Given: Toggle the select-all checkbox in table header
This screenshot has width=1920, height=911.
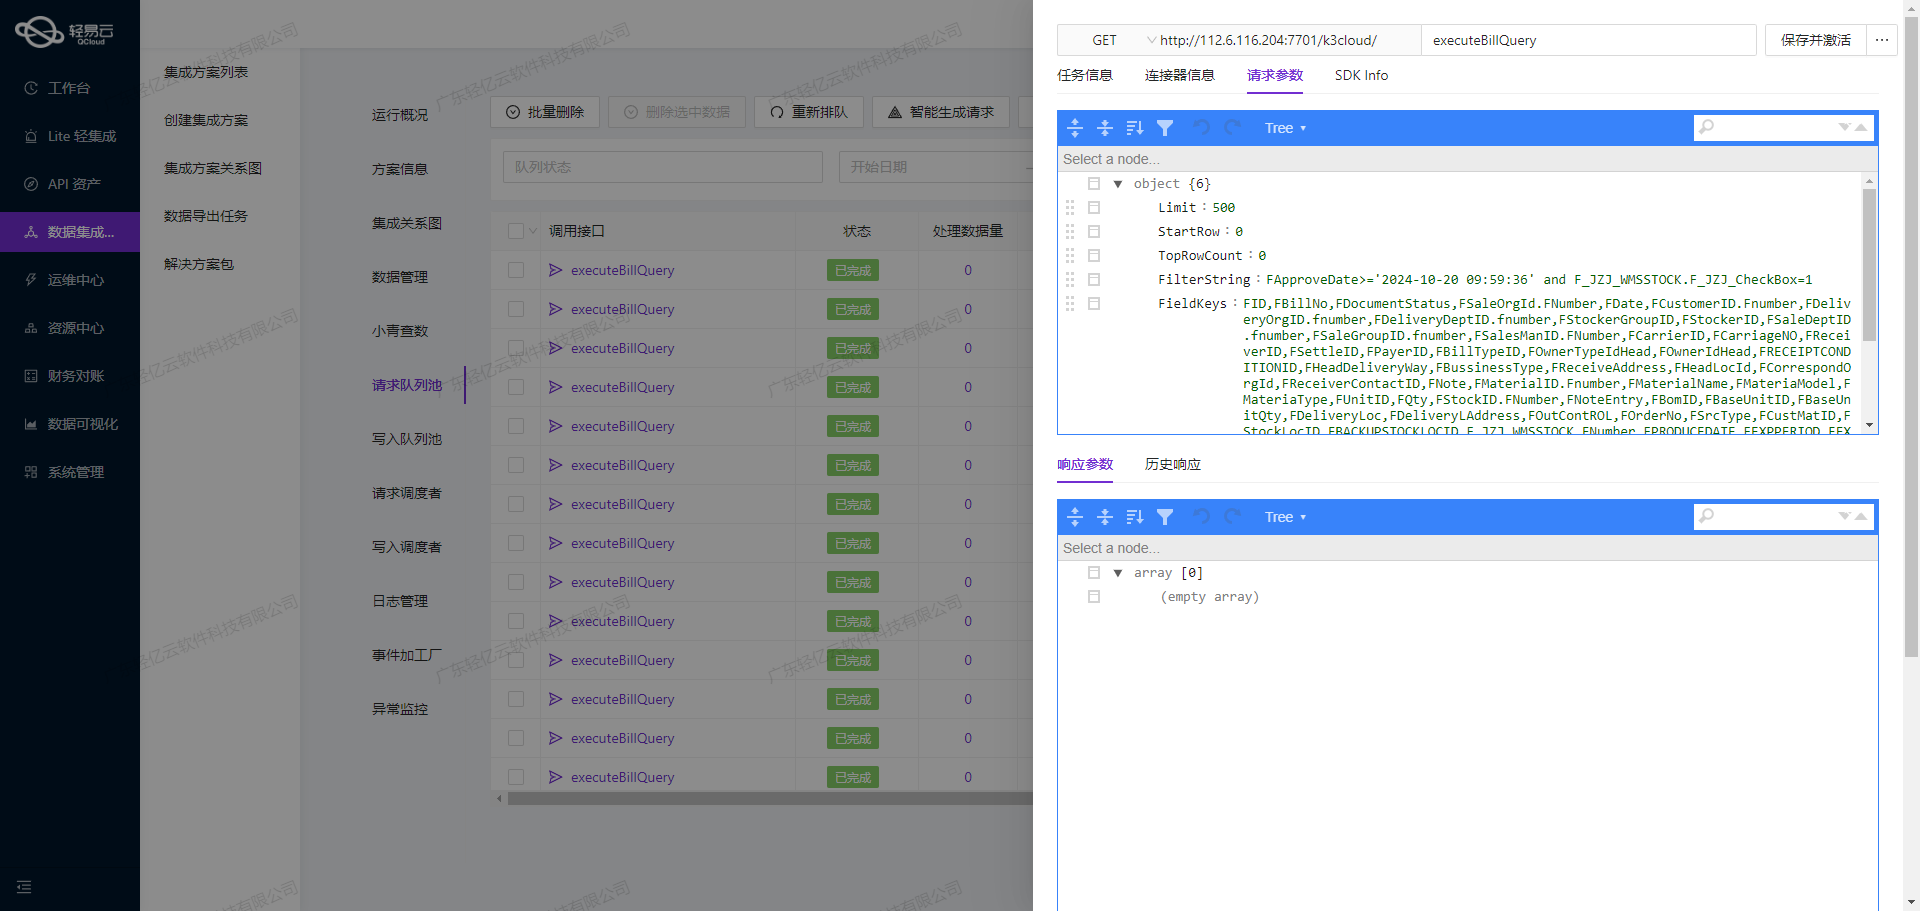Looking at the screenshot, I should tap(516, 231).
